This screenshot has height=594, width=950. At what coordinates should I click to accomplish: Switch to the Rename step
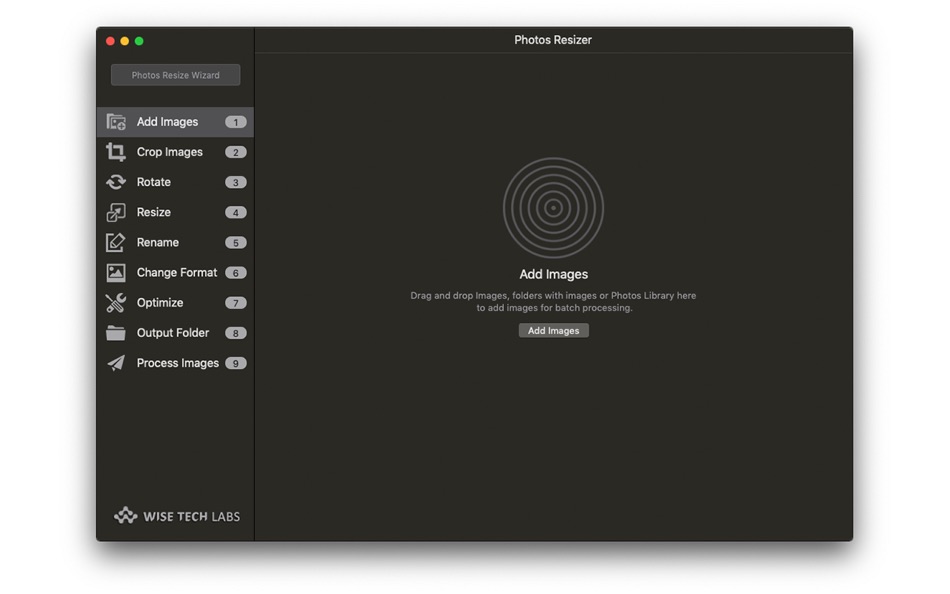click(x=162, y=242)
